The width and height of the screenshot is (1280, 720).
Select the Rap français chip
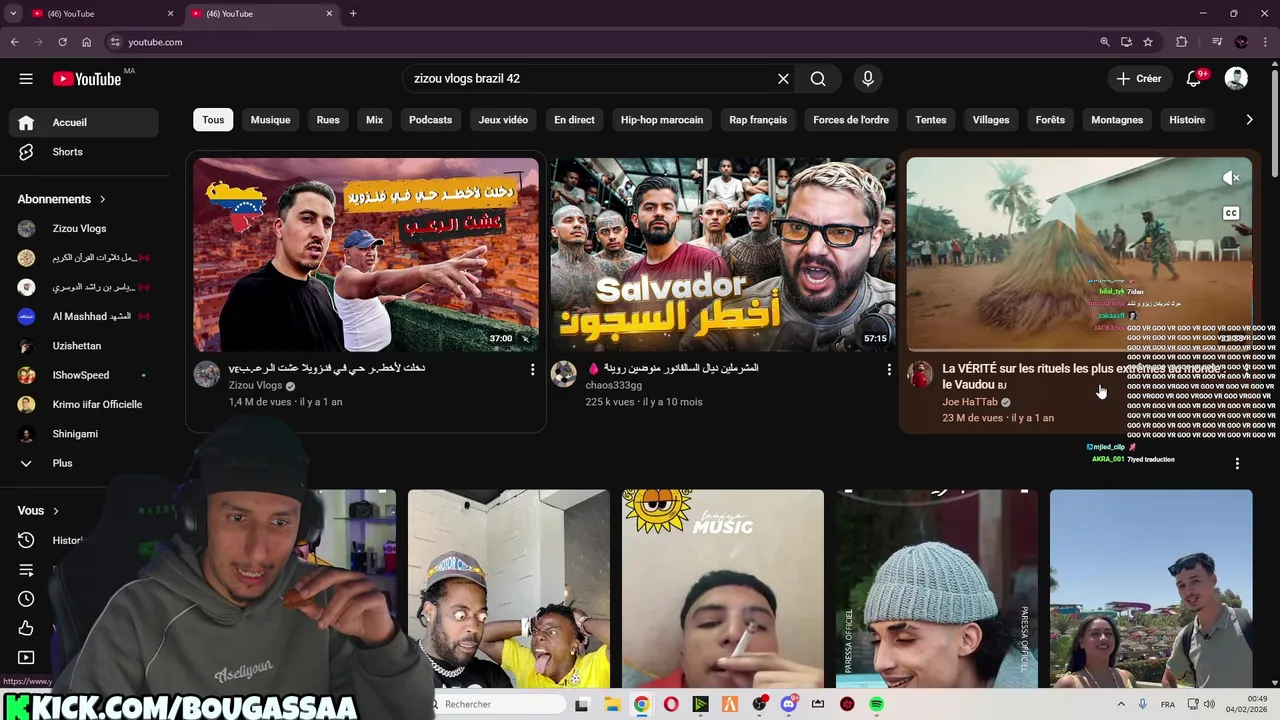click(x=758, y=120)
